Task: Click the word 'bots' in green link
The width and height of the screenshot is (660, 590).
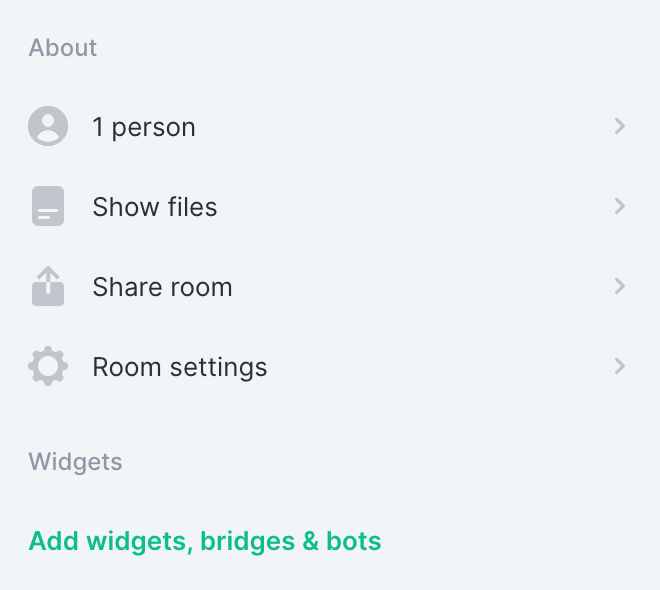Action: [354, 541]
